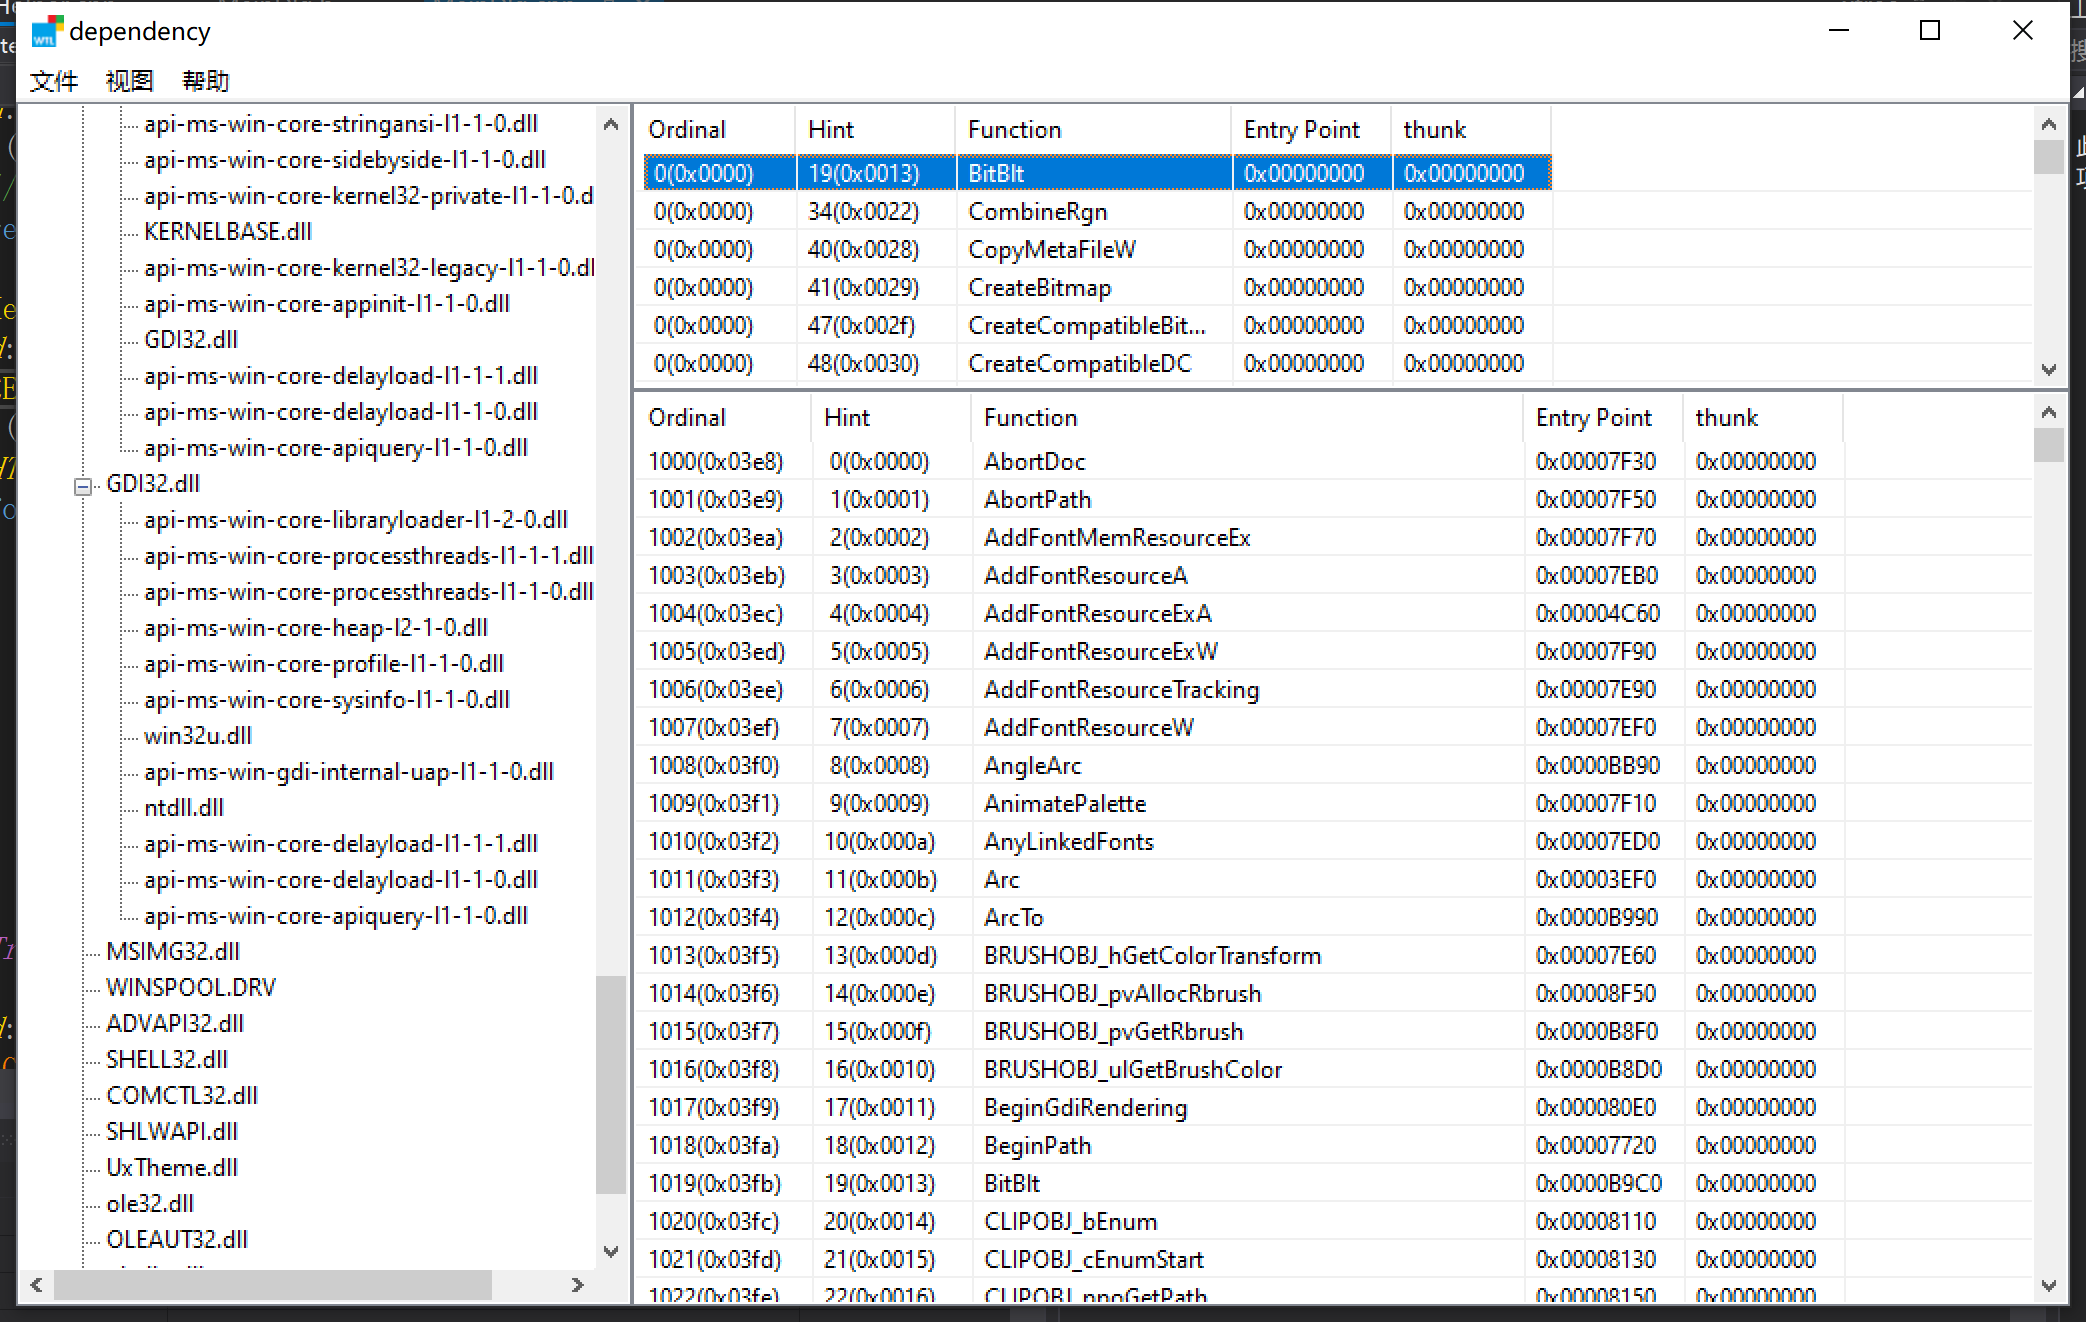
Task: Collapse the GDI32.dll tree node
Action: pos(83,486)
